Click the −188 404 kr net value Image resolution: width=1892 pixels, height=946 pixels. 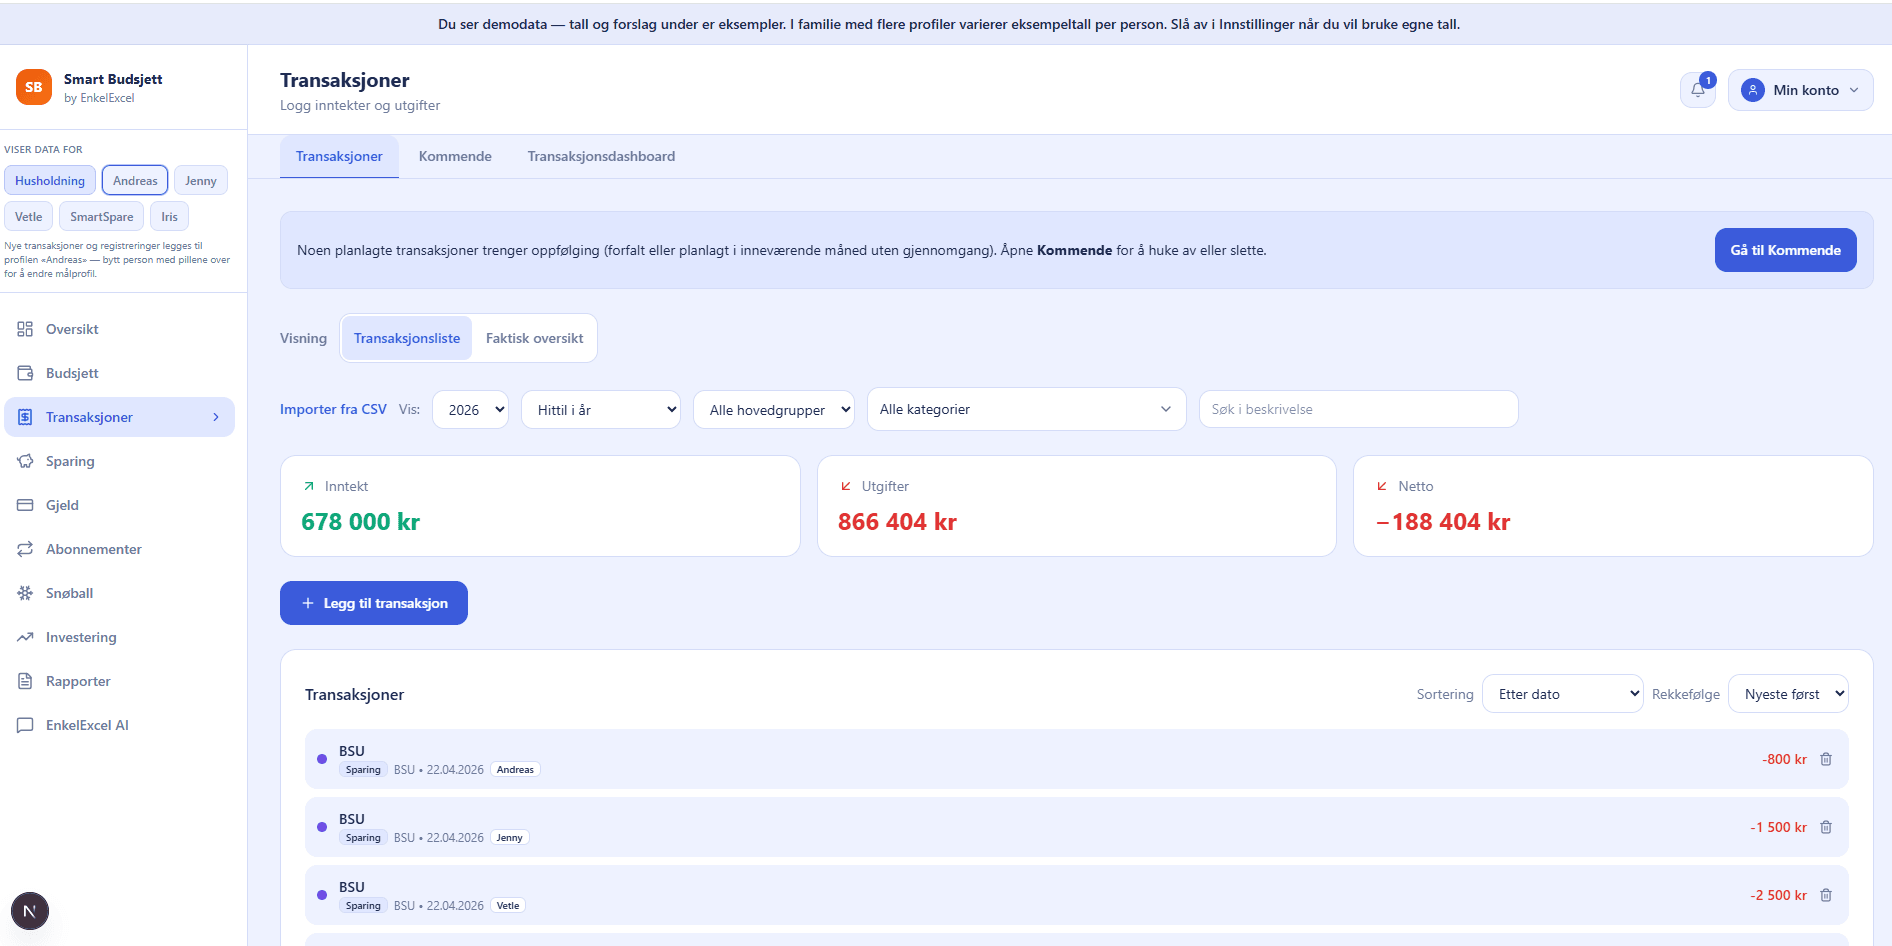(1443, 522)
